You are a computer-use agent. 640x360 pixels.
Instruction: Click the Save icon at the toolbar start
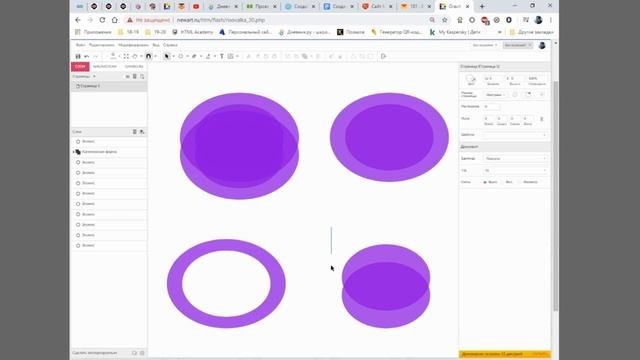pyautogui.click(x=78, y=56)
